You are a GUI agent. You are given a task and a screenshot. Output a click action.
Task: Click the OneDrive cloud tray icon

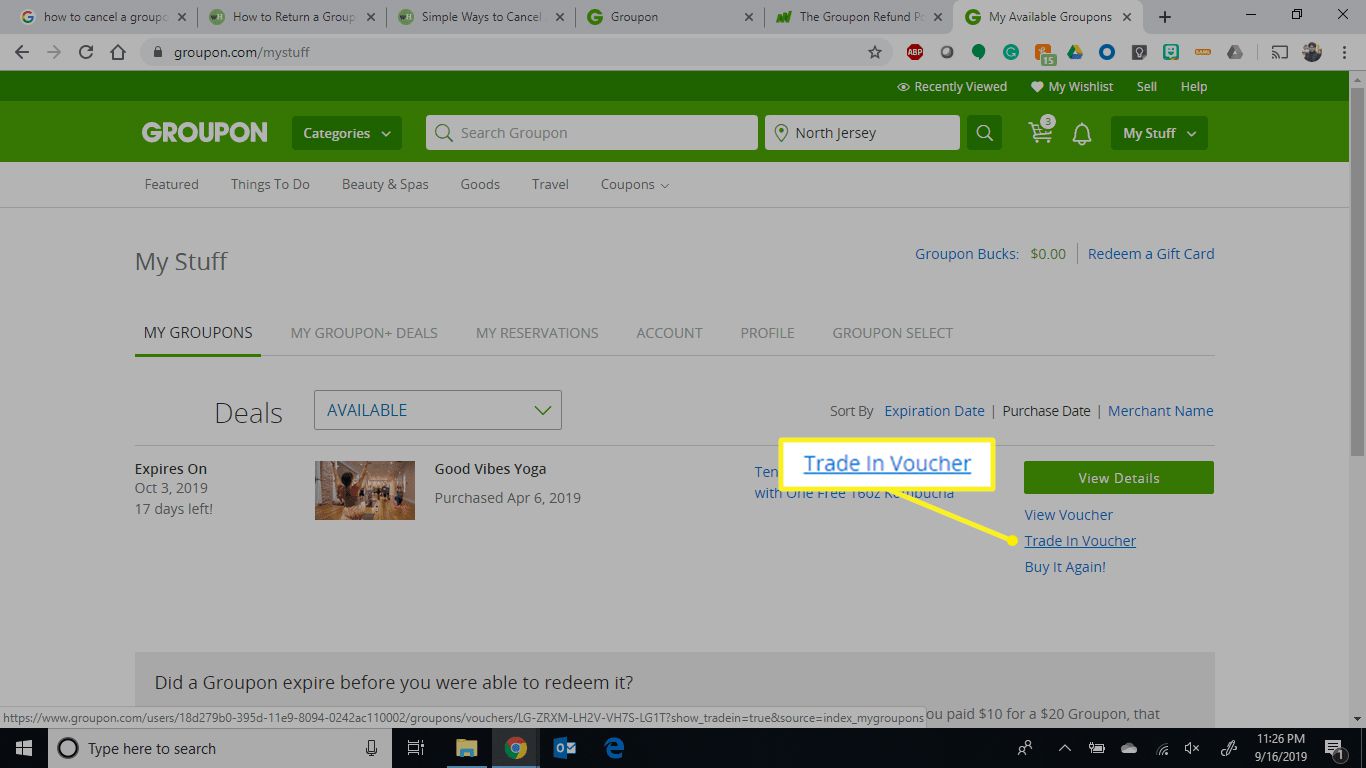(1129, 748)
